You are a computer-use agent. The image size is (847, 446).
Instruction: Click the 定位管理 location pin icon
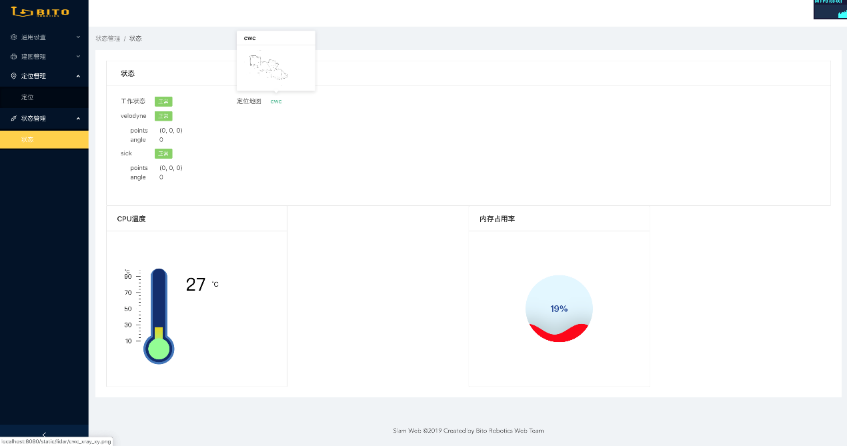pos(13,76)
